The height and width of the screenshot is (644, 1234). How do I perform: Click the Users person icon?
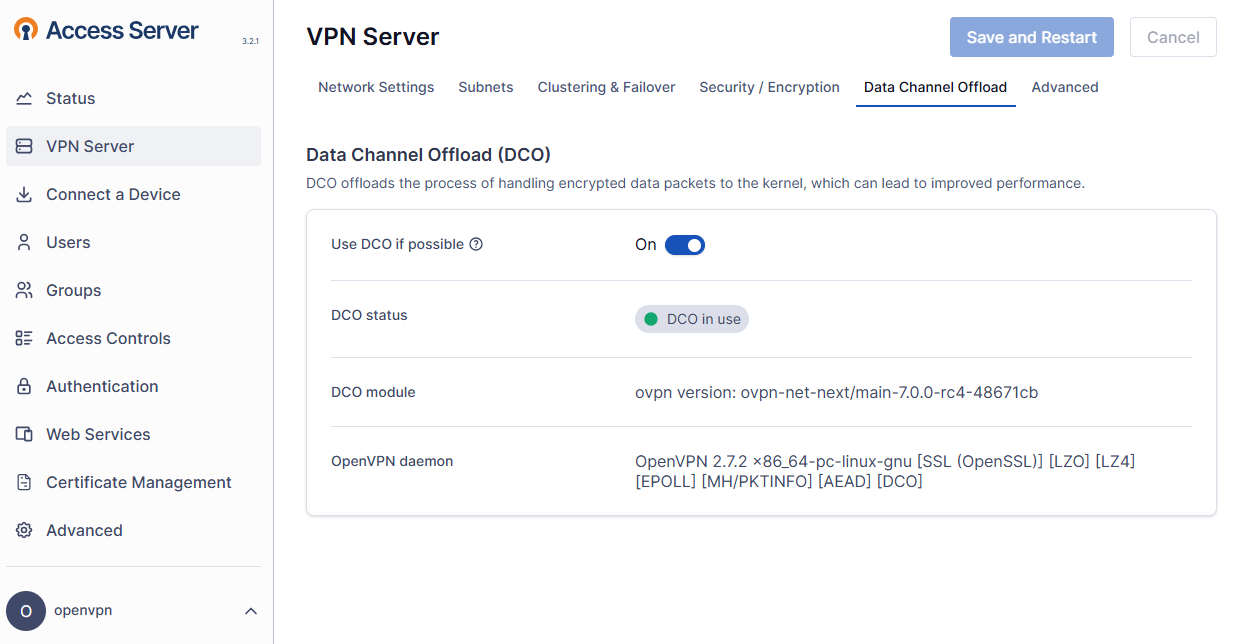coord(25,242)
